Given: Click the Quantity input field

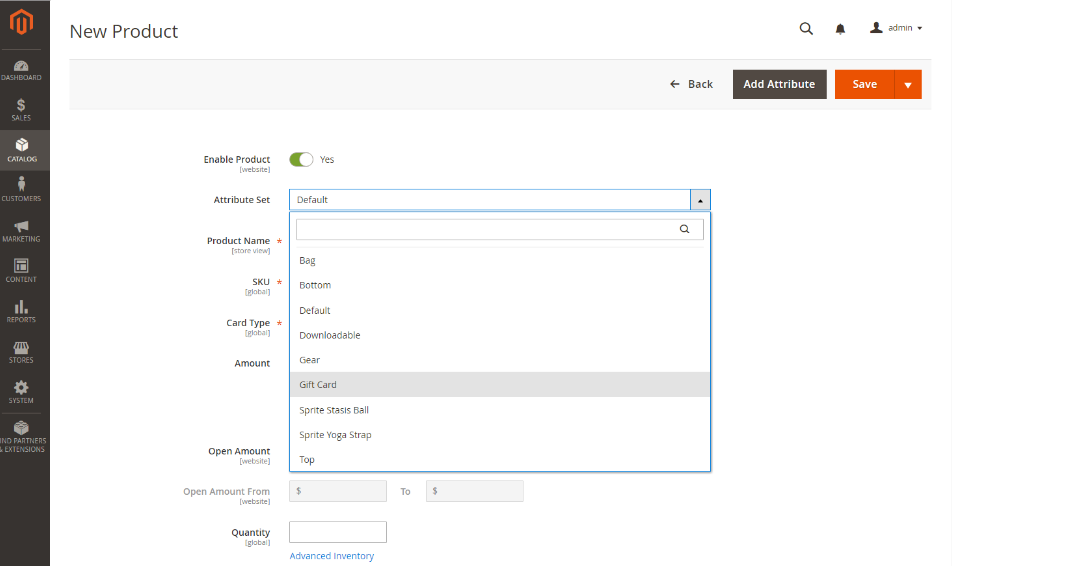Looking at the screenshot, I should (x=338, y=532).
